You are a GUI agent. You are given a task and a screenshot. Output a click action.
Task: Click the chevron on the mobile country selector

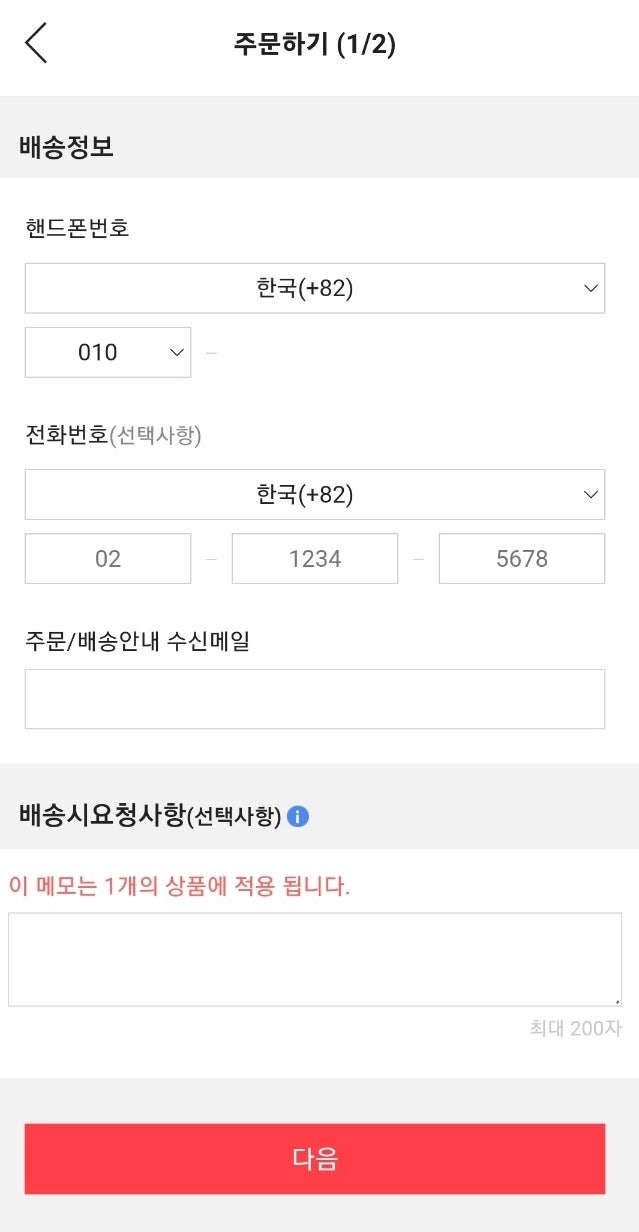point(591,288)
